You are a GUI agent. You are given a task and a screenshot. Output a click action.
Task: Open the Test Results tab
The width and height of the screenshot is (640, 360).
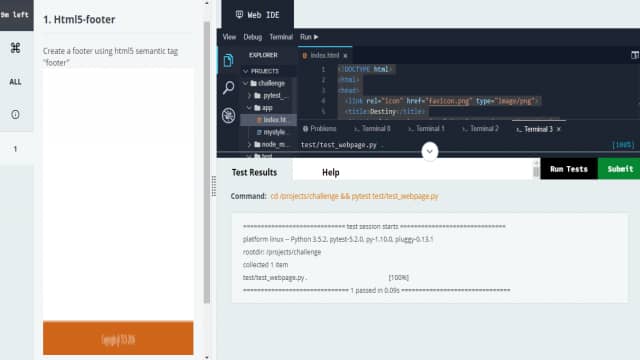point(254,172)
